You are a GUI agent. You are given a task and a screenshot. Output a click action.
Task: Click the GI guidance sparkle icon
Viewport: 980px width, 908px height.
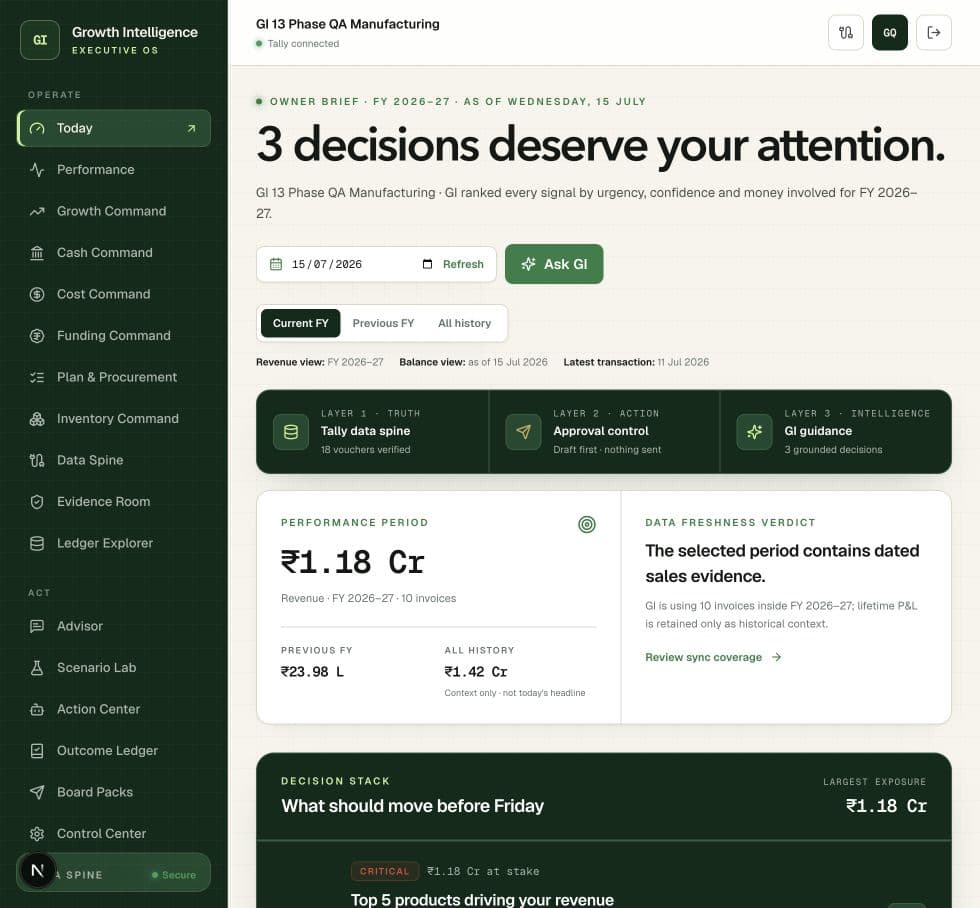[754, 432]
